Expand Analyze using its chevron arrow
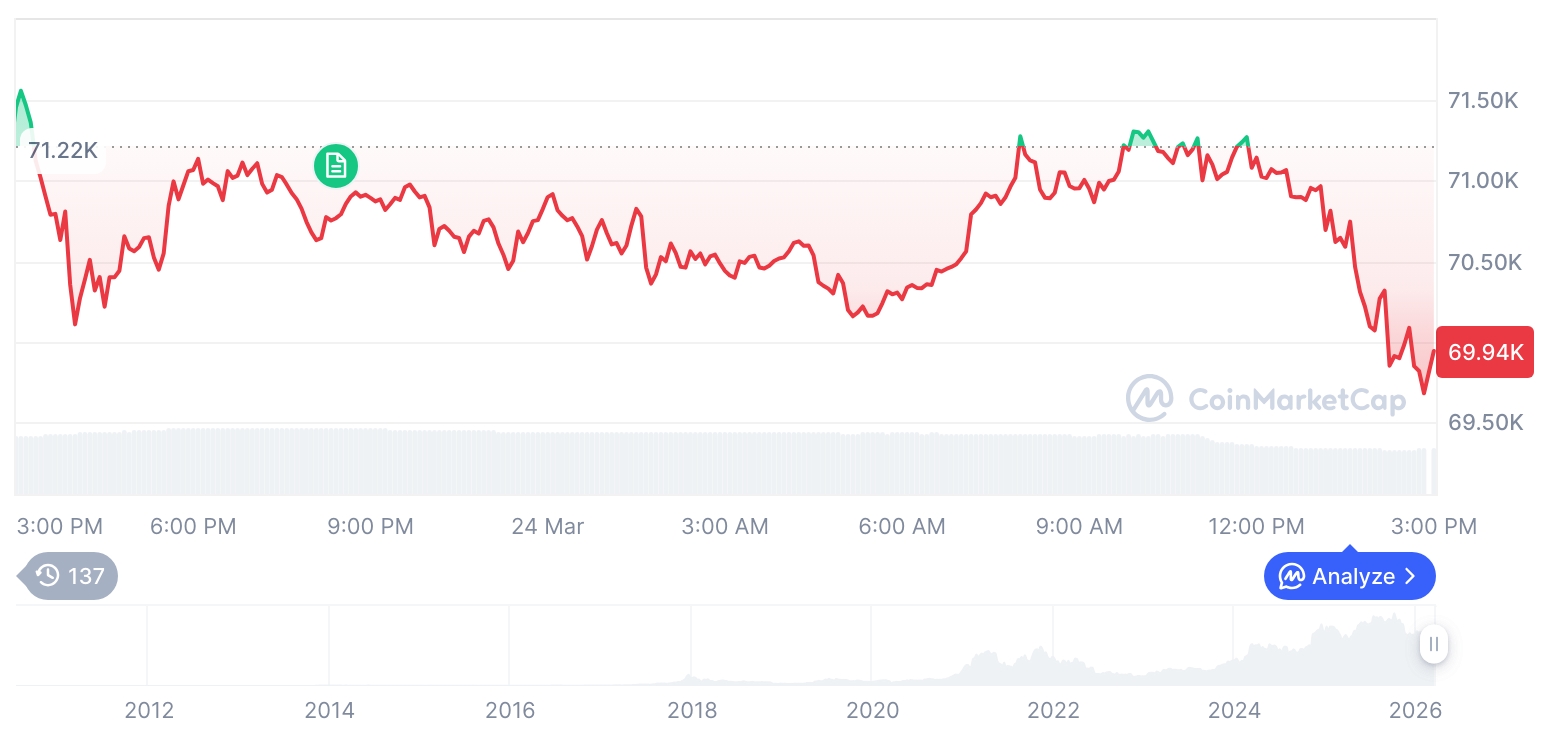Image resolution: width=1566 pixels, height=732 pixels. pyautogui.click(x=1410, y=577)
